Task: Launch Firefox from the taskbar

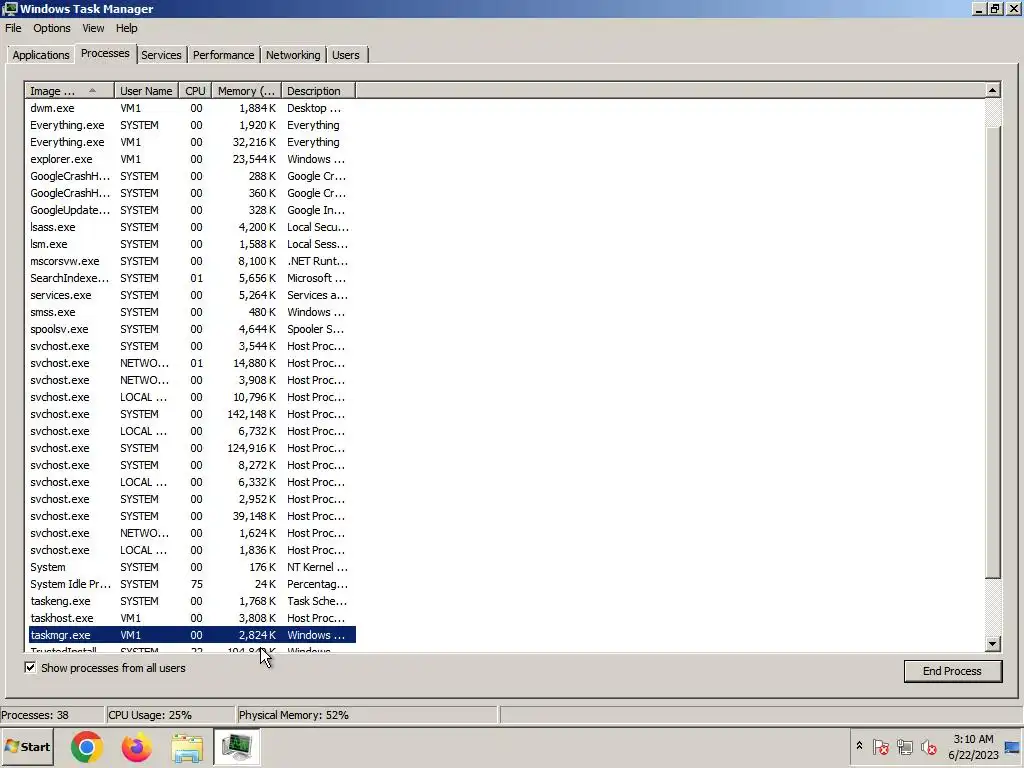Action: 136,747
